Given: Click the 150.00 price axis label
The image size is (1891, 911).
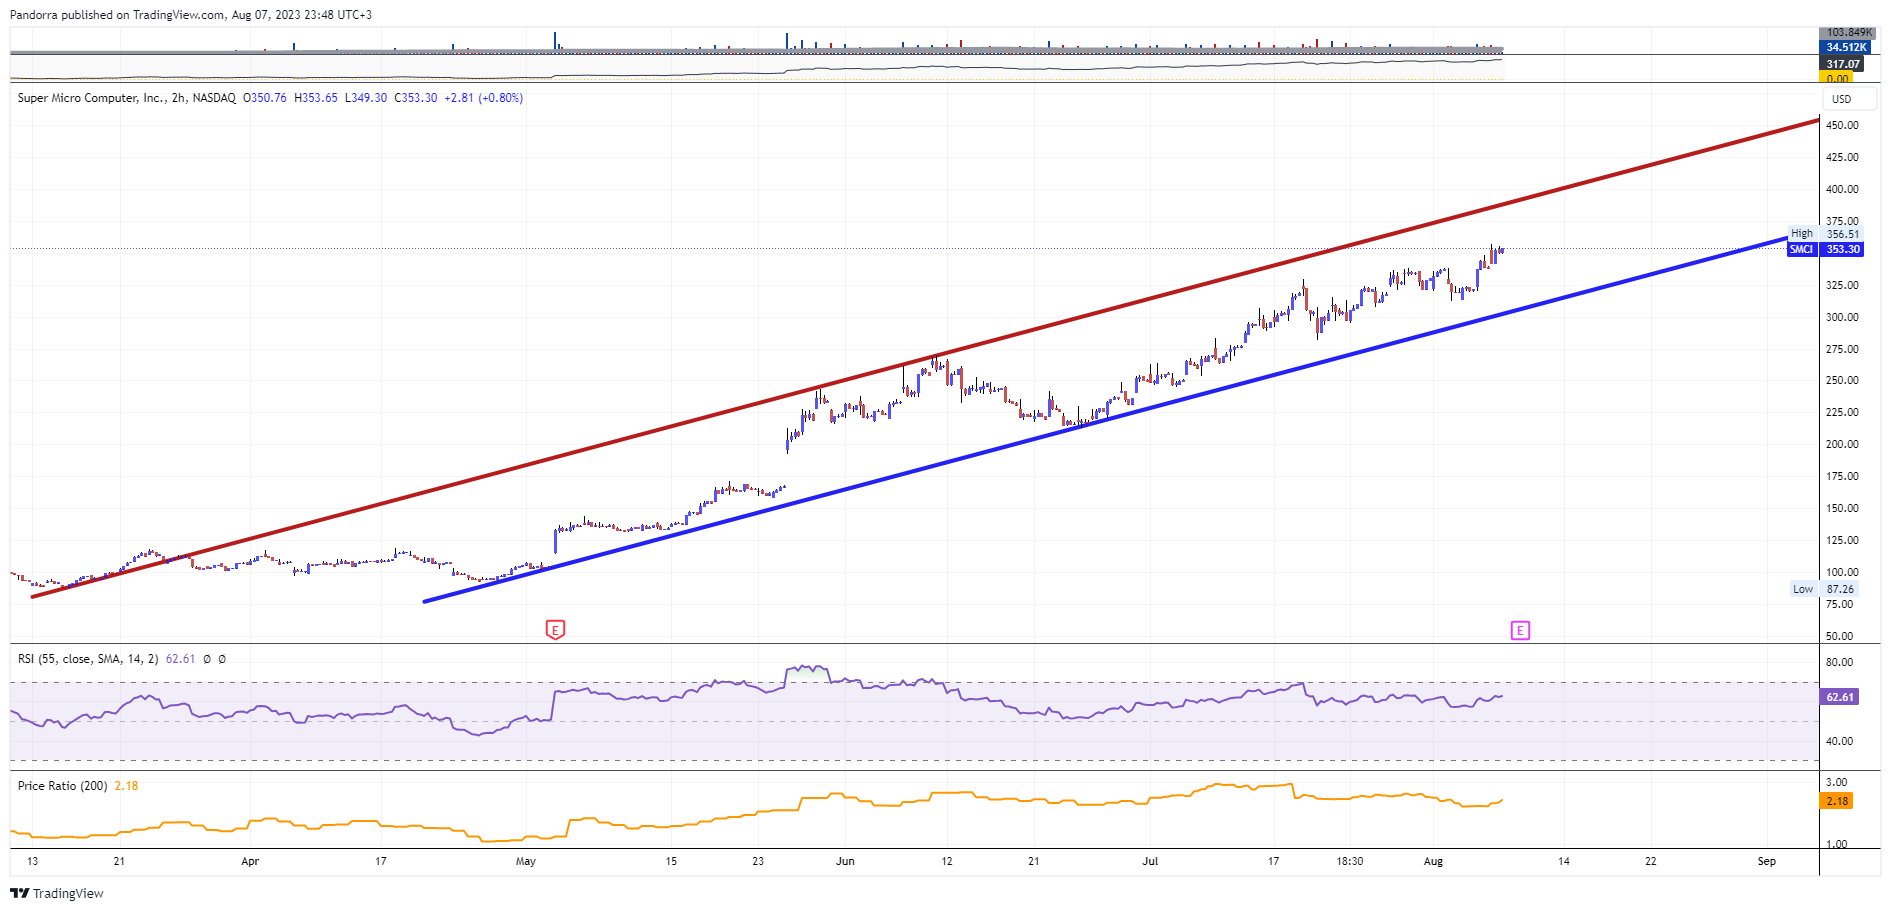Looking at the screenshot, I should 1842,508.
